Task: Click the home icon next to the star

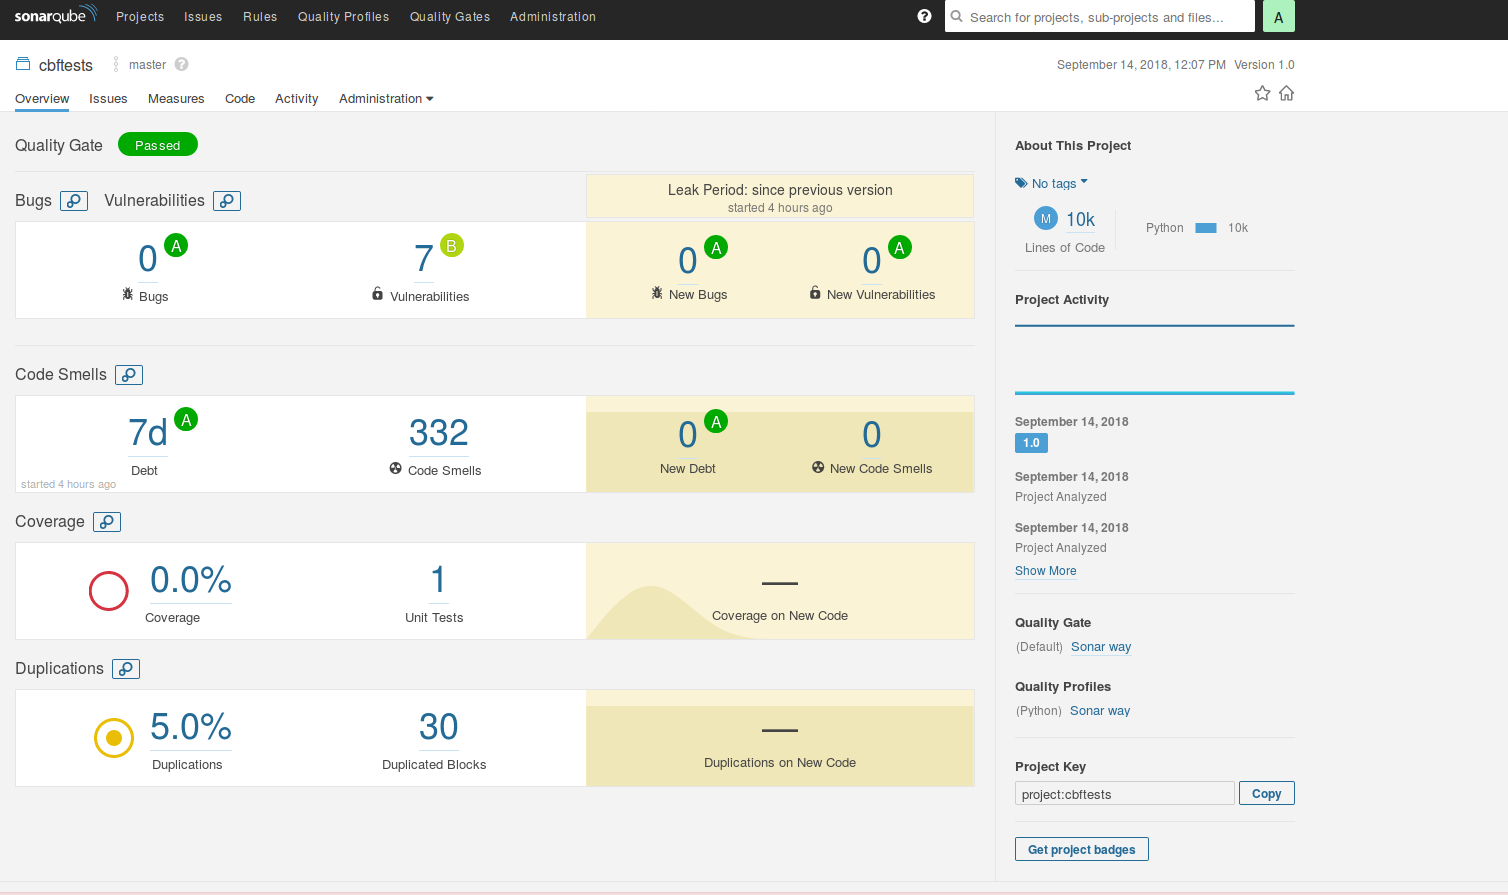Action: pos(1287,93)
